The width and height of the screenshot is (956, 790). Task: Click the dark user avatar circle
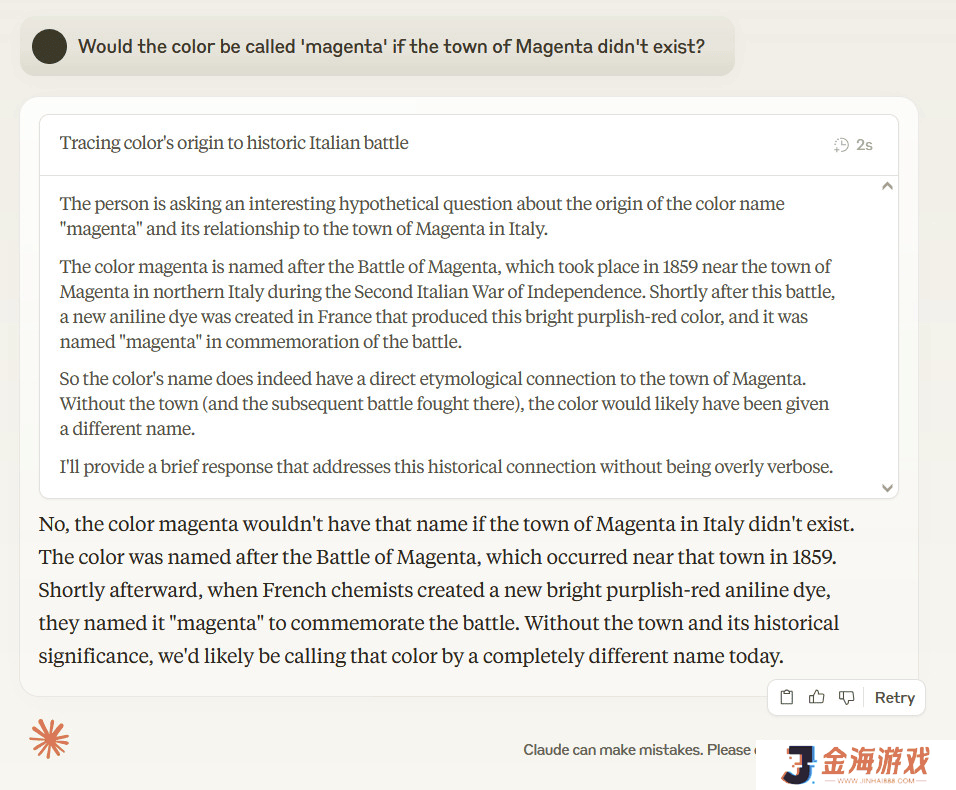point(49,46)
